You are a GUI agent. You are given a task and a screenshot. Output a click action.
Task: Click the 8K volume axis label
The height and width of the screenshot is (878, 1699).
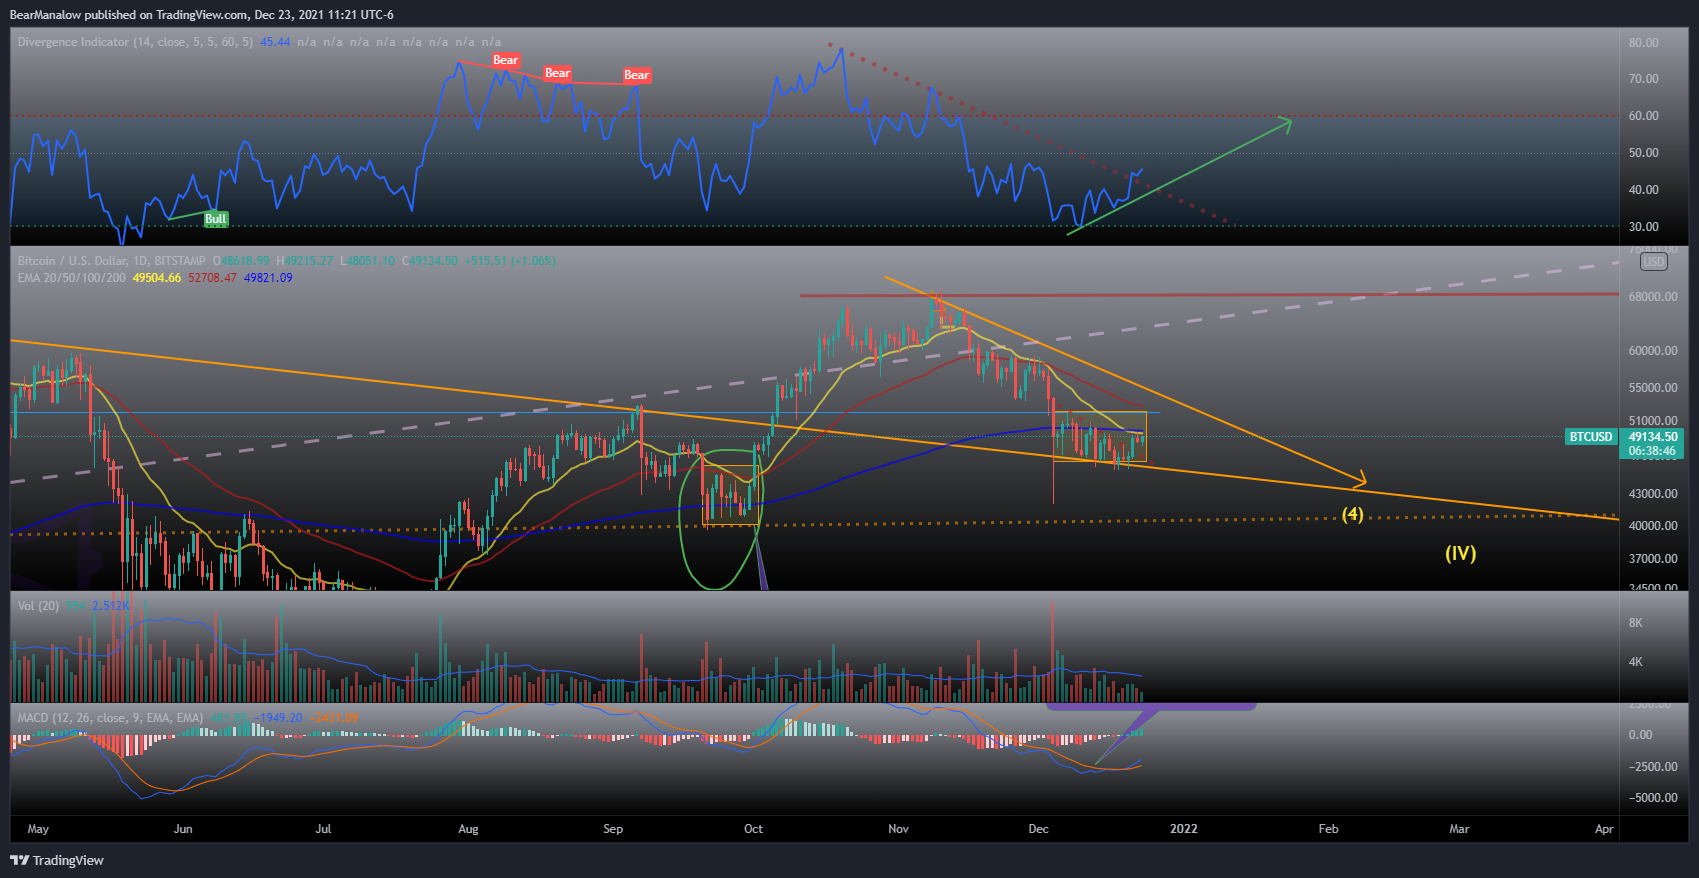(1636, 623)
